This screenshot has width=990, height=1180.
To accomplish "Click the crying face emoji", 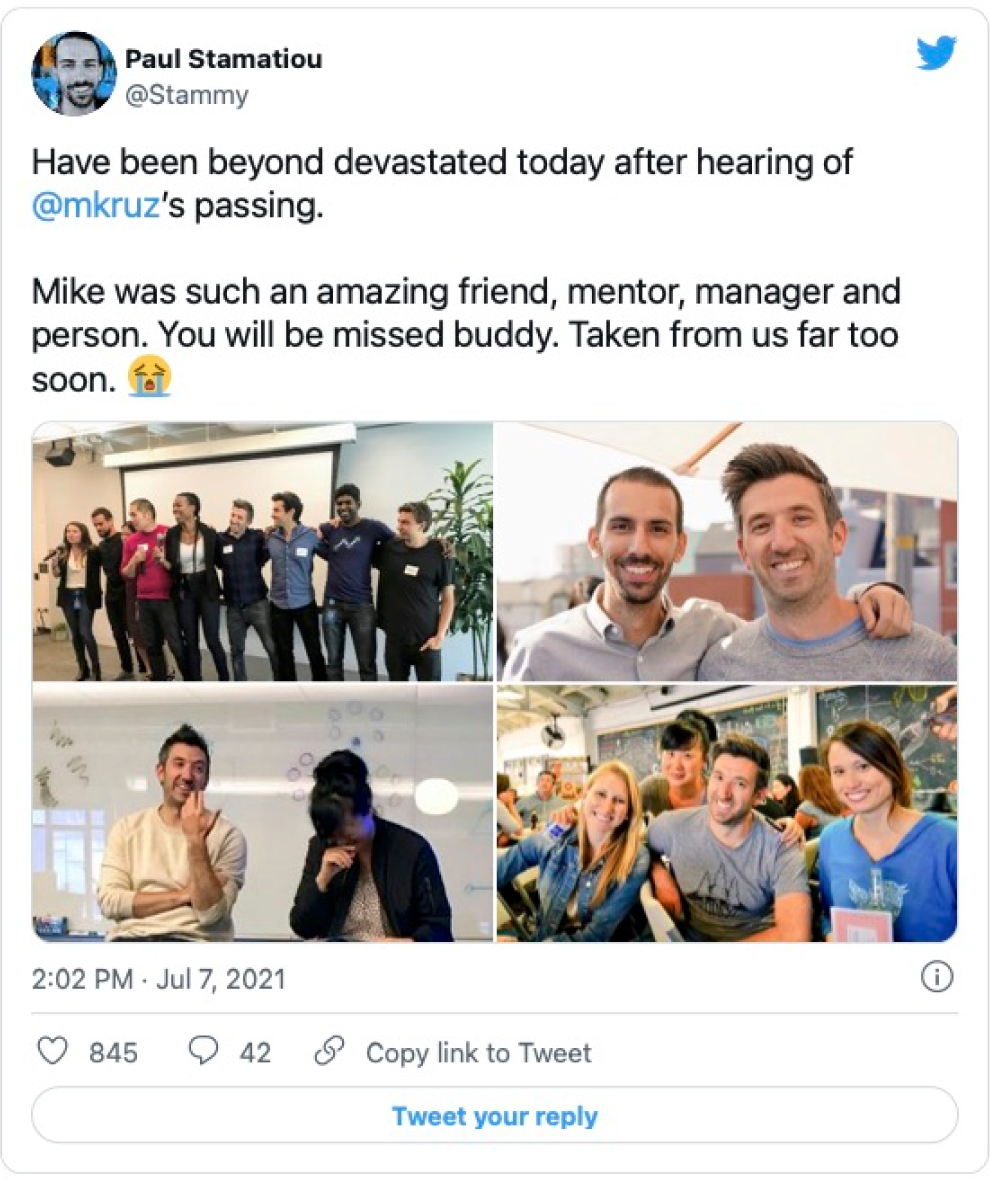I will click(x=150, y=378).
